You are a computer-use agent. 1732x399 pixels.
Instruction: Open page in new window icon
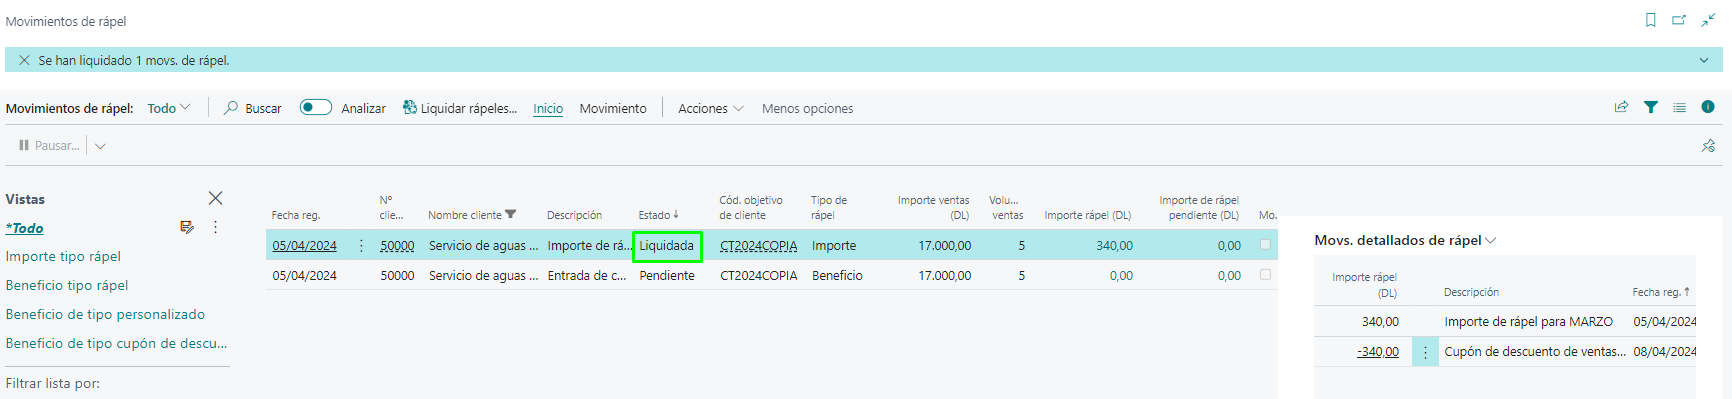1679,20
